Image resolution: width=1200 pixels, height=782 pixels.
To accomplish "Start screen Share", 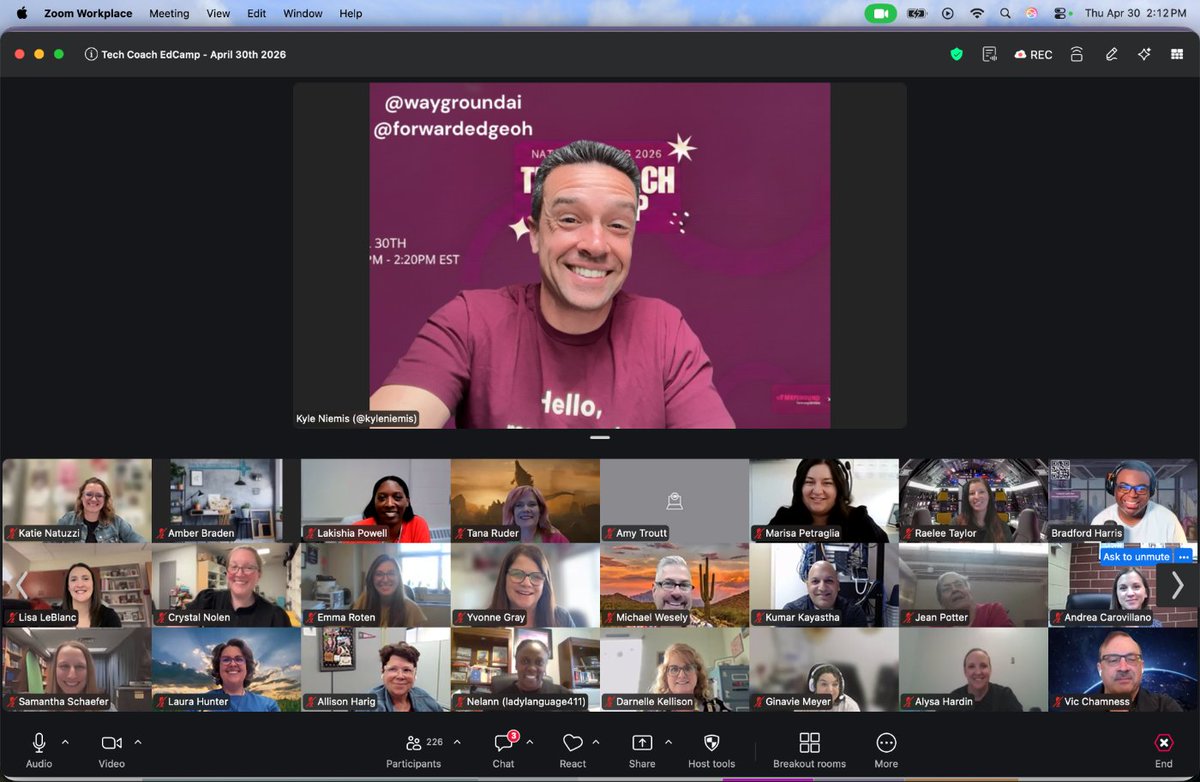I will tap(642, 750).
